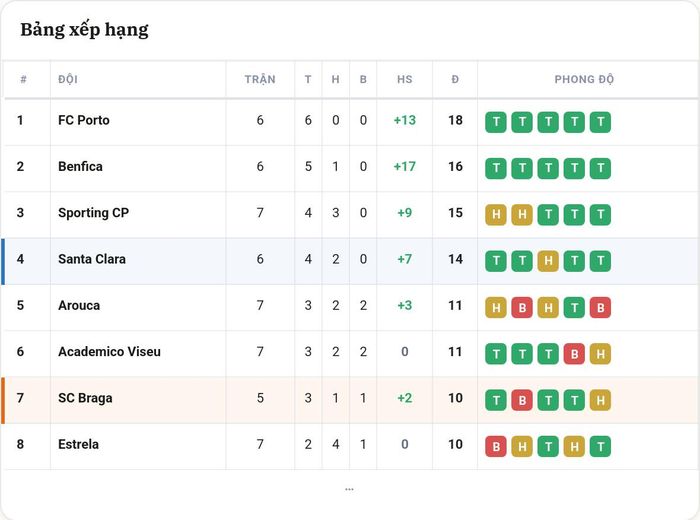The height and width of the screenshot is (520, 700).
Task: Open the FC Porto team link
Action: 84,120
